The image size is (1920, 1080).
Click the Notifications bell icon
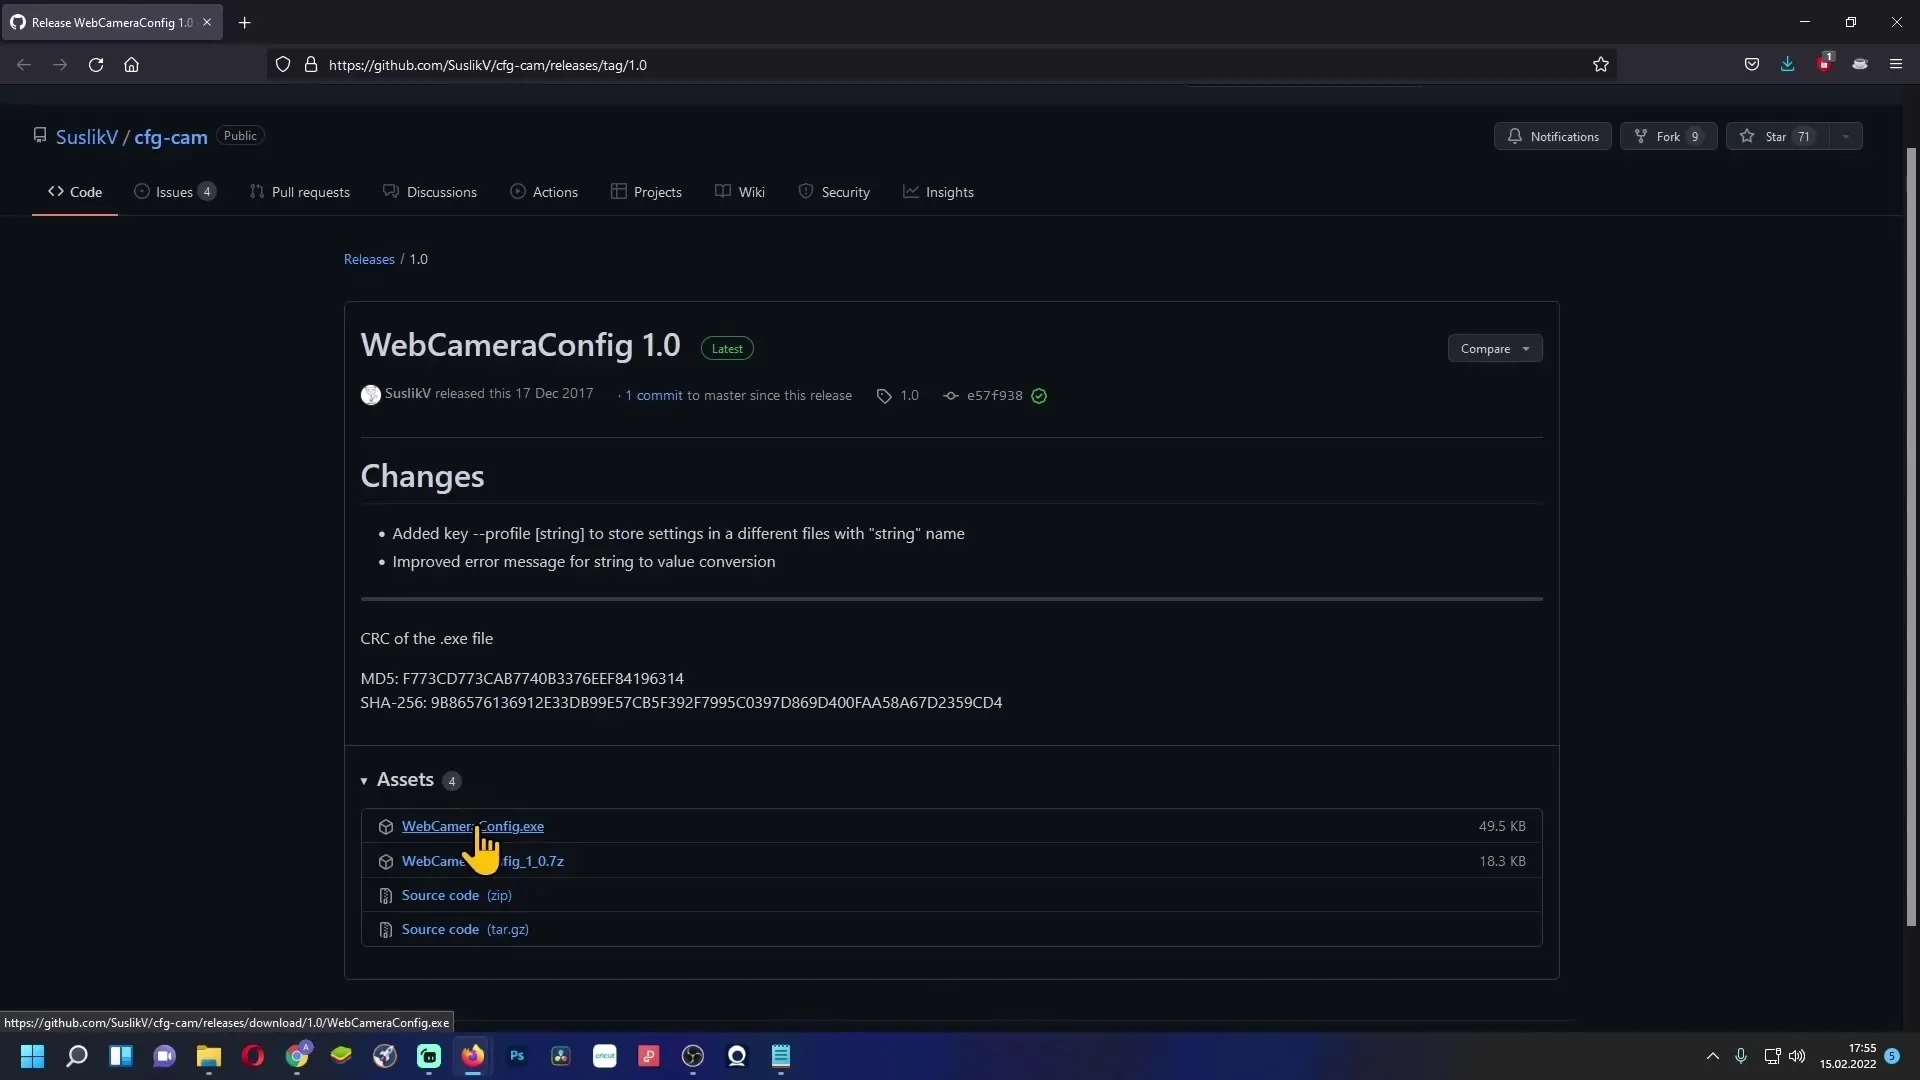(x=1514, y=136)
